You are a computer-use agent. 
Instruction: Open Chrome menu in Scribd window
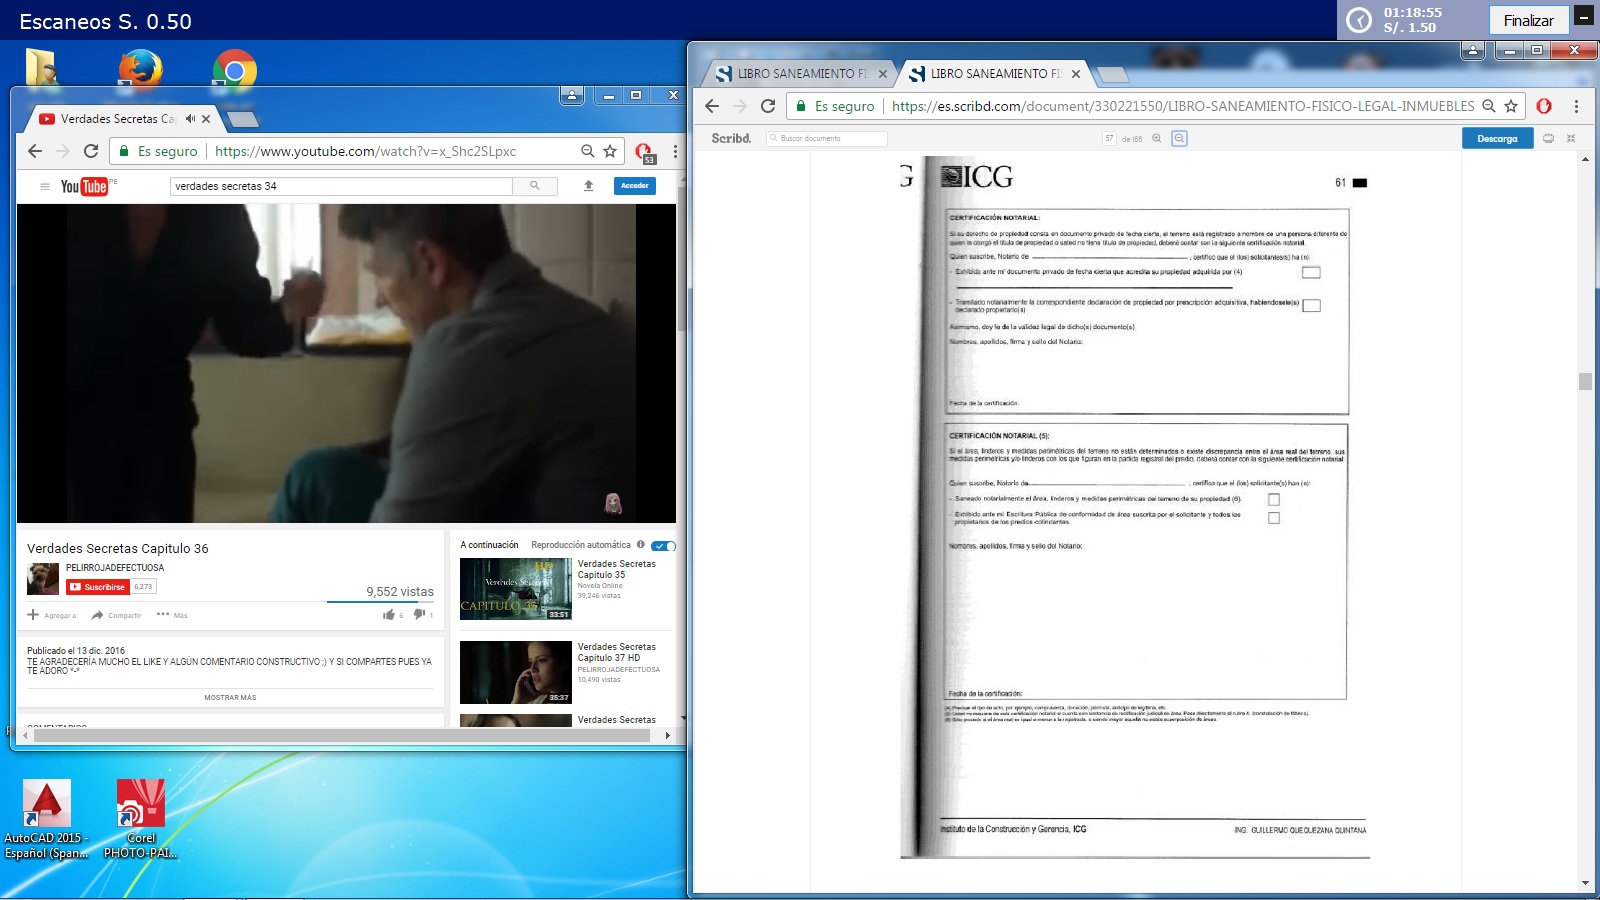point(1576,106)
